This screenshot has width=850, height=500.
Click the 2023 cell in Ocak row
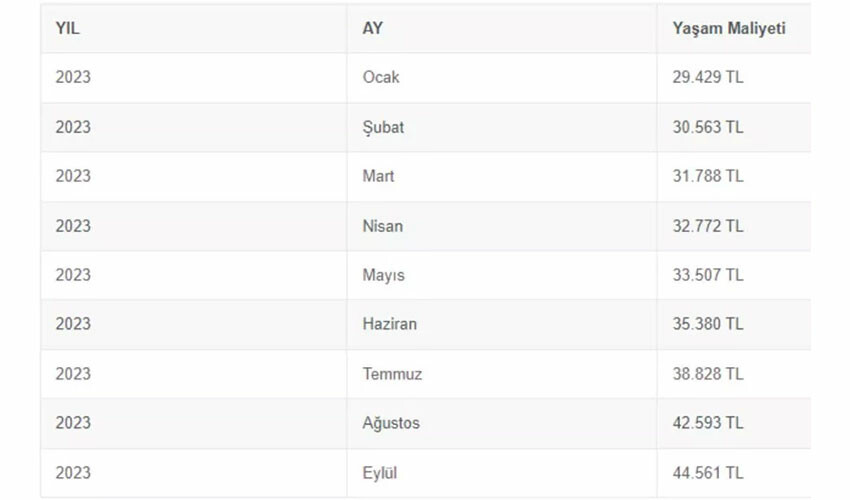[x=73, y=77]
